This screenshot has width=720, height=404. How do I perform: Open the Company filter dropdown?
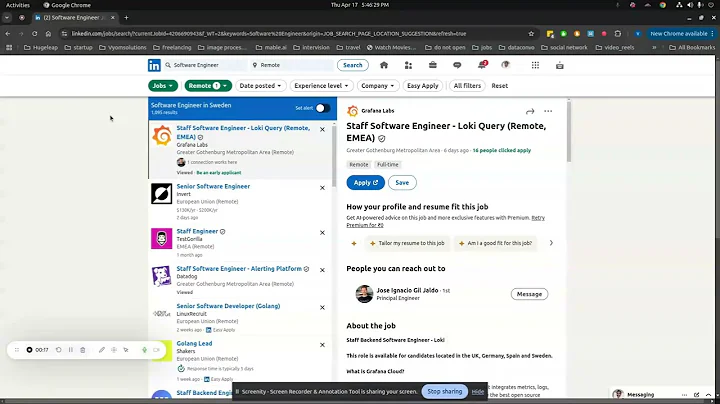pyautogui.click(x=377, y=86)
